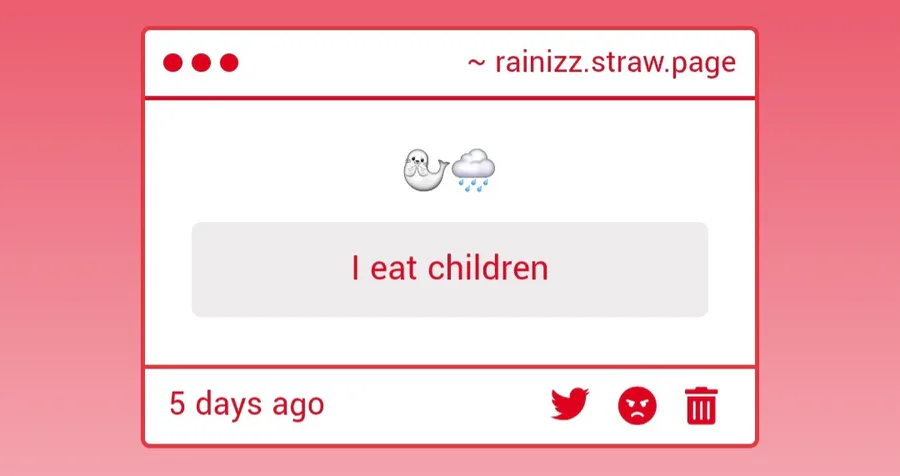Select the "I eat children" message box
Screen dimensions: 900x476
tap(449, 269)
